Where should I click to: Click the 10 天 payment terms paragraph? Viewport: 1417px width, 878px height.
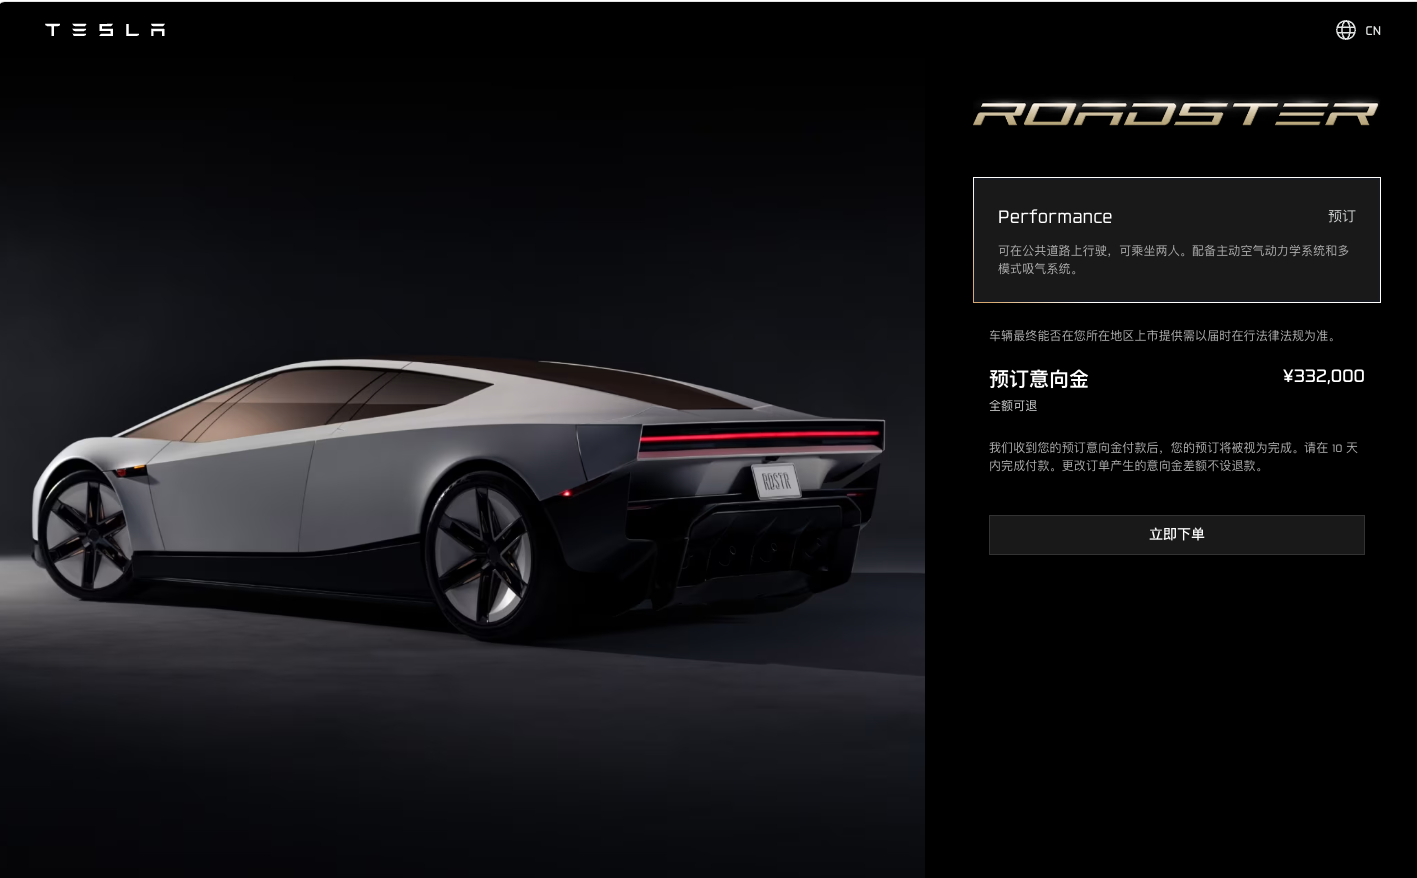point(1173,457)
